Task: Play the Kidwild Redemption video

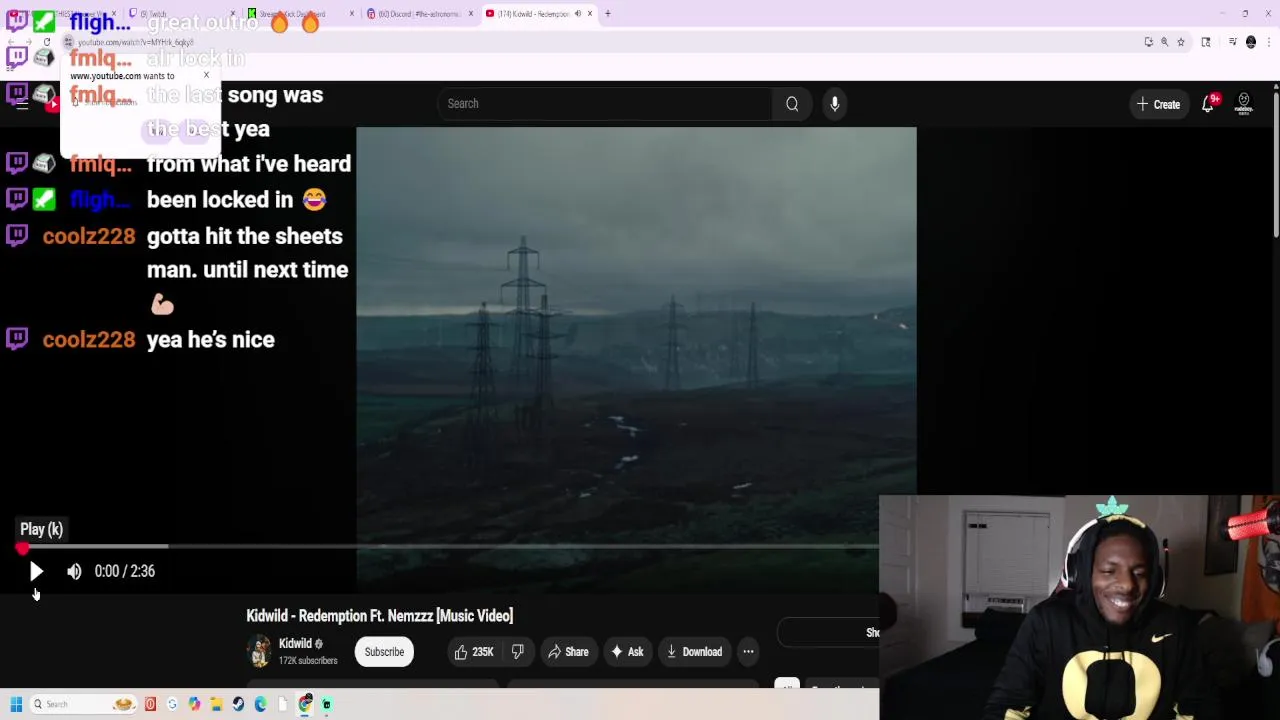Action: pyautogui.click(x=36, y=571)
